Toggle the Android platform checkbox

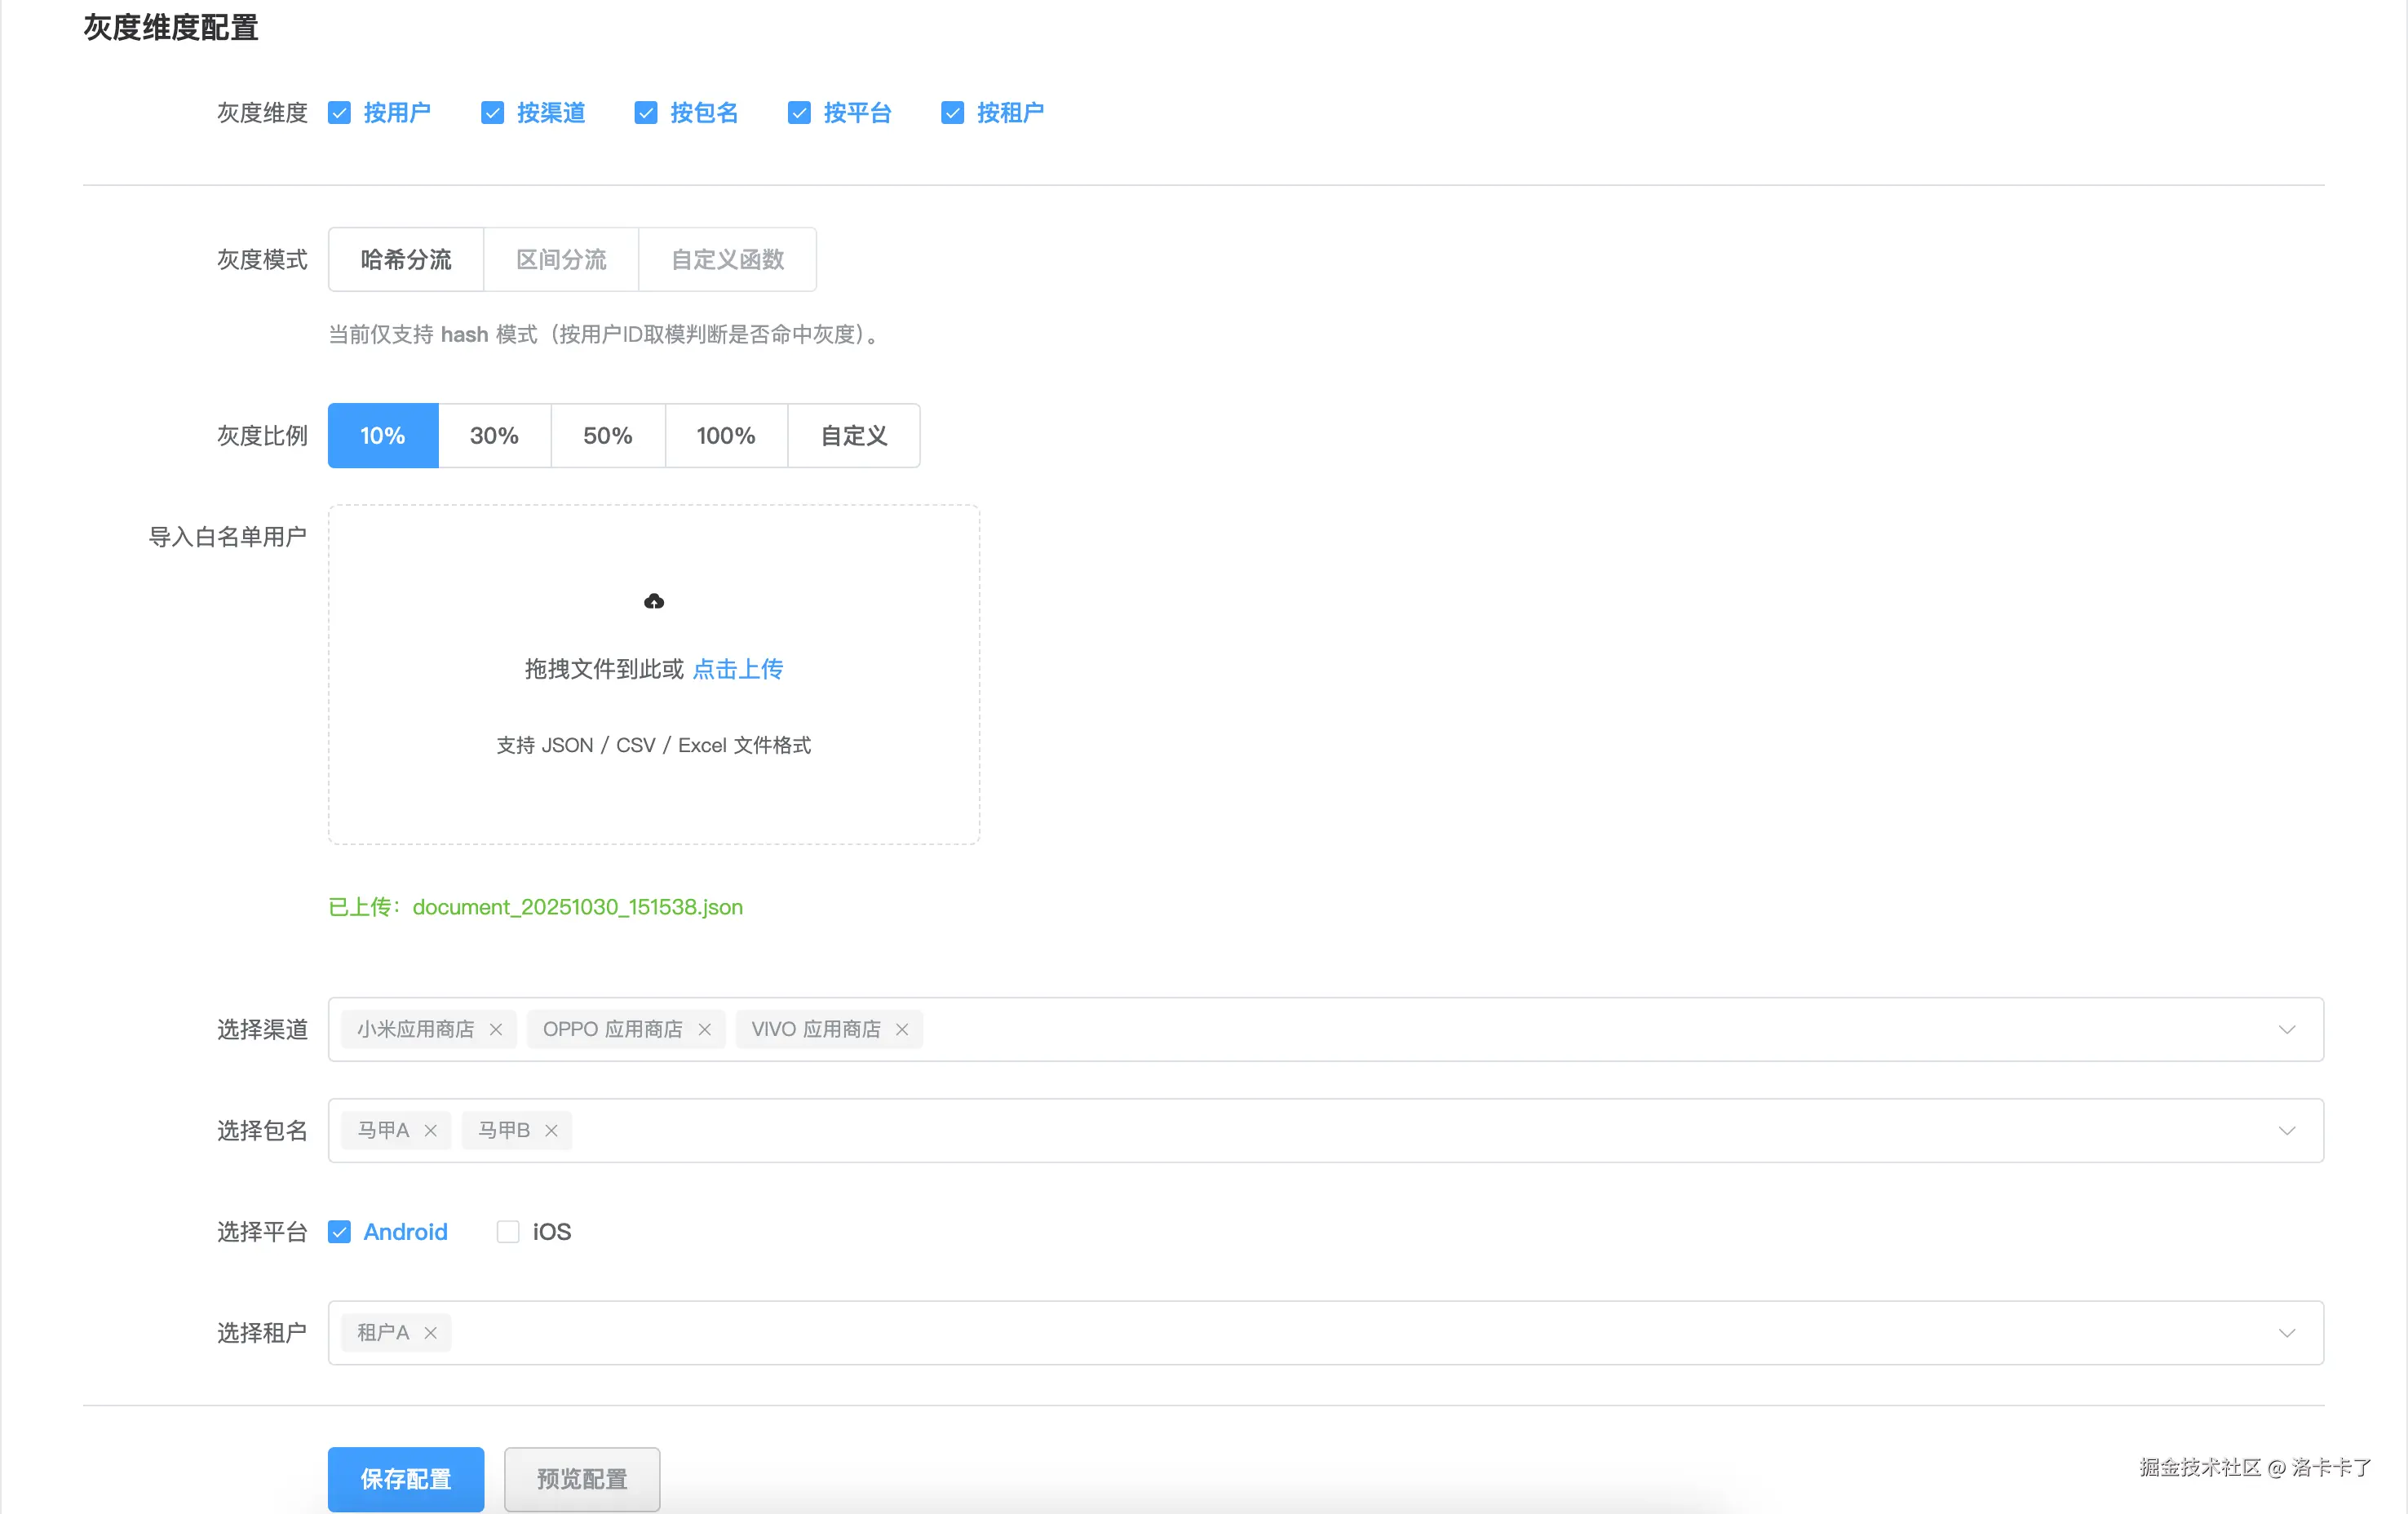(340, 1231)
